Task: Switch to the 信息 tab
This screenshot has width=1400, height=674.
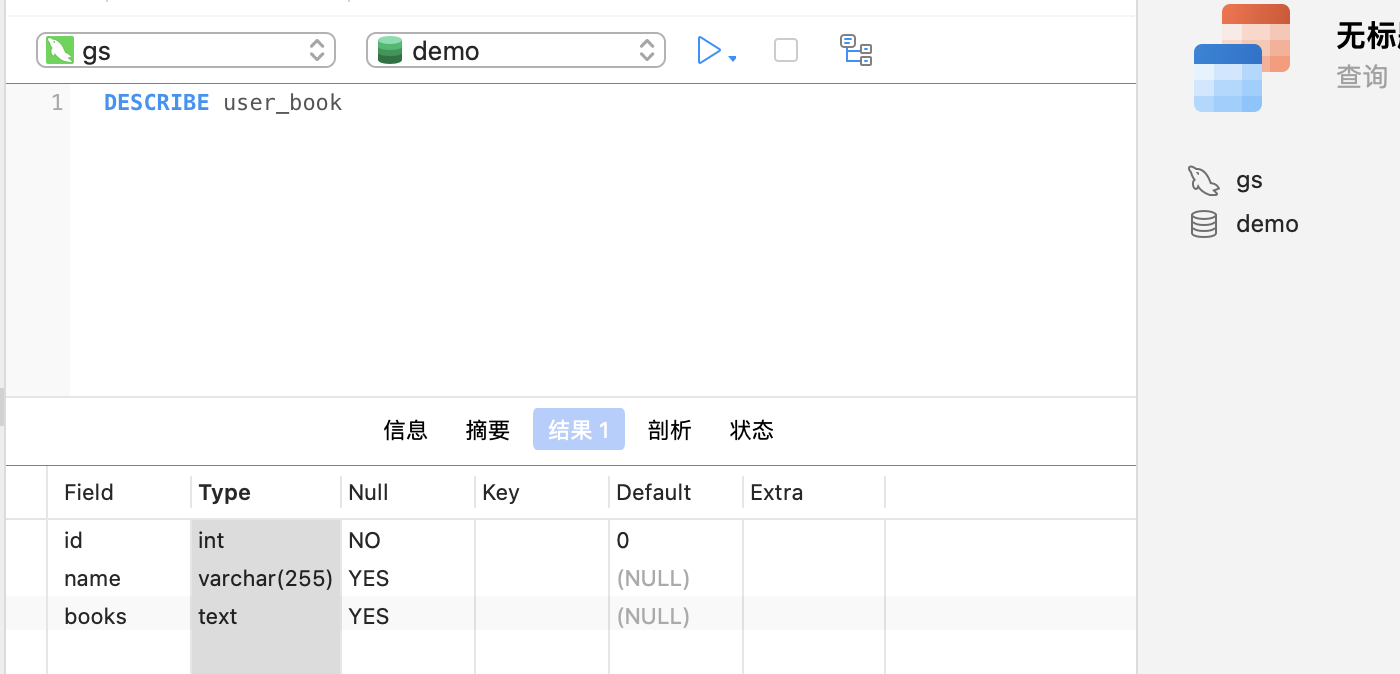Action: coord(406,430)
